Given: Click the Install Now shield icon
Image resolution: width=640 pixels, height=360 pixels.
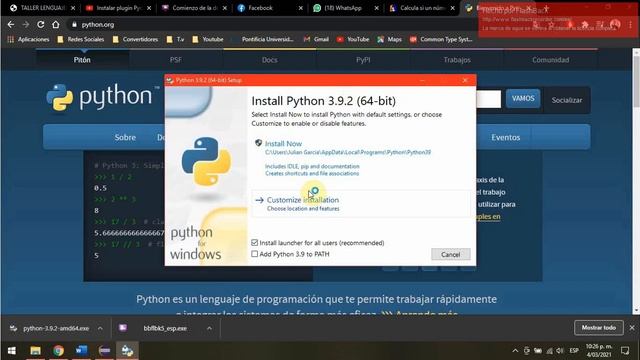Looking at the screenshot, I should pyautogui.click(x=258, y=143).
